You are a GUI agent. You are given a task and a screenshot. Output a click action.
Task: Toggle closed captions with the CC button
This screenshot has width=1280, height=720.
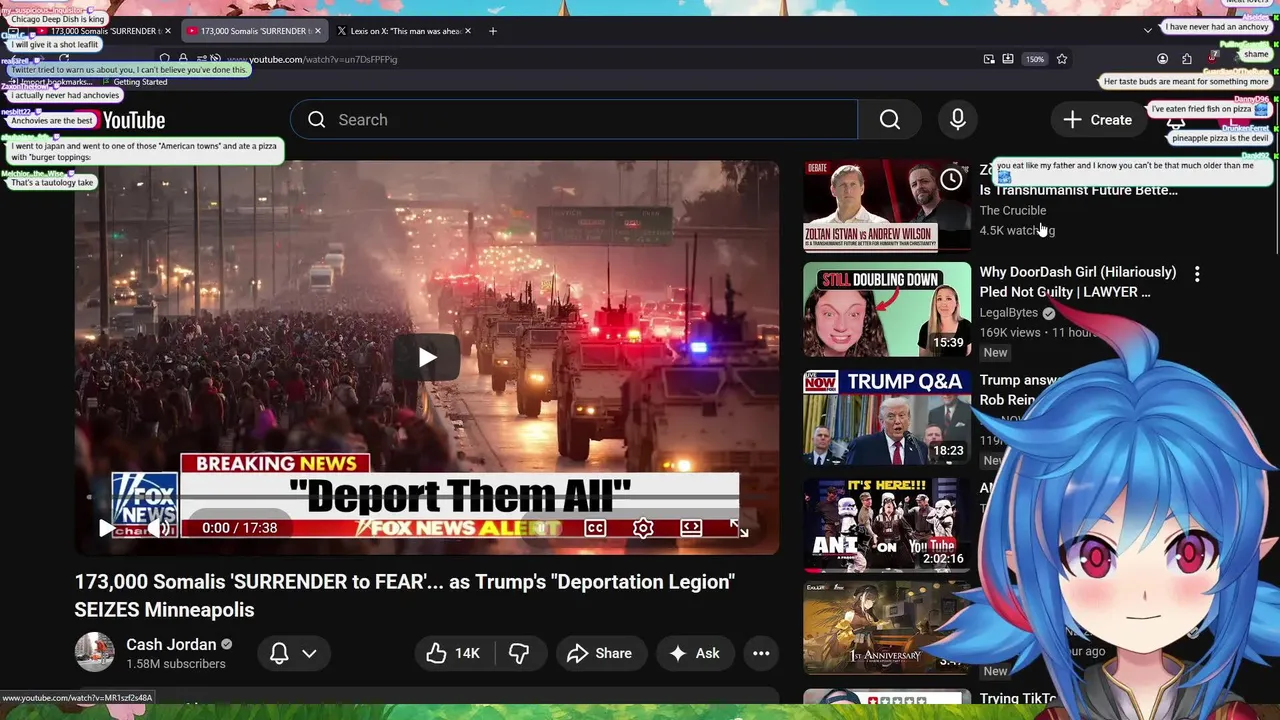[595, 528]
